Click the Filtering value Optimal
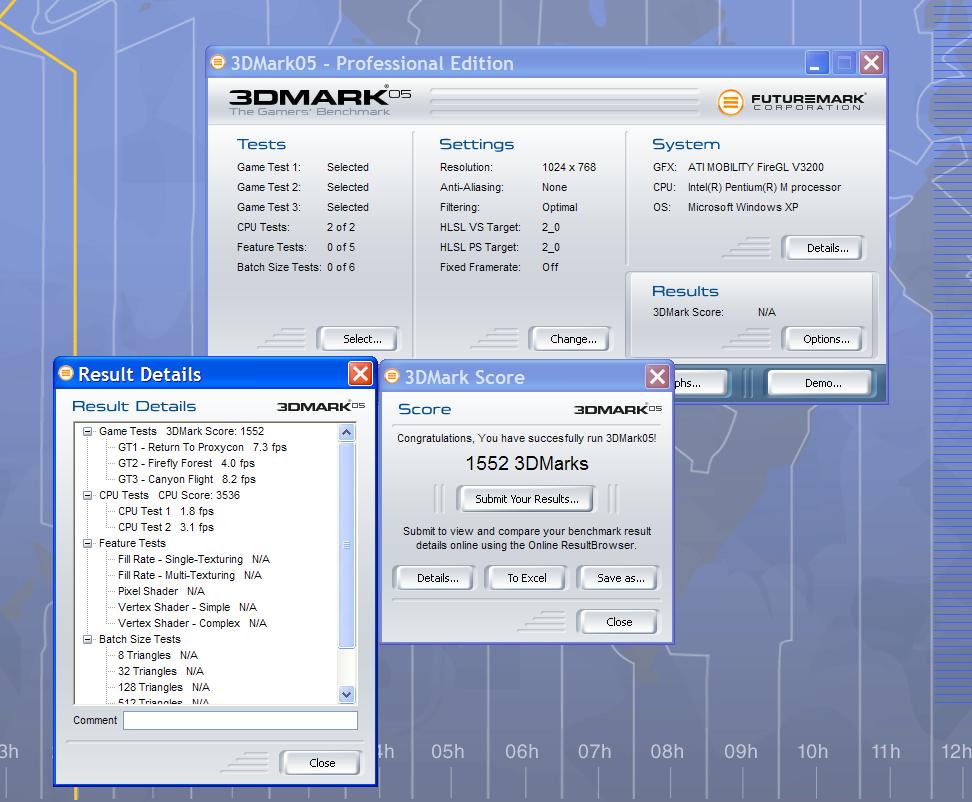 point(559,207)
